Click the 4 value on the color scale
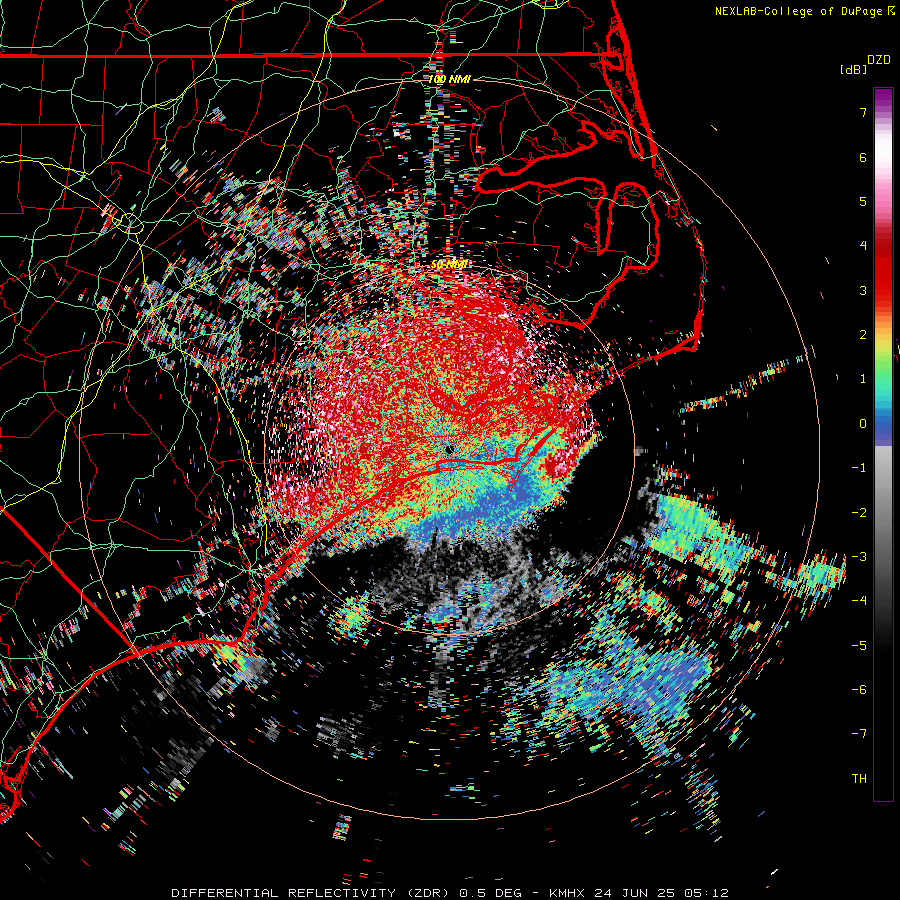 point(863,246)
